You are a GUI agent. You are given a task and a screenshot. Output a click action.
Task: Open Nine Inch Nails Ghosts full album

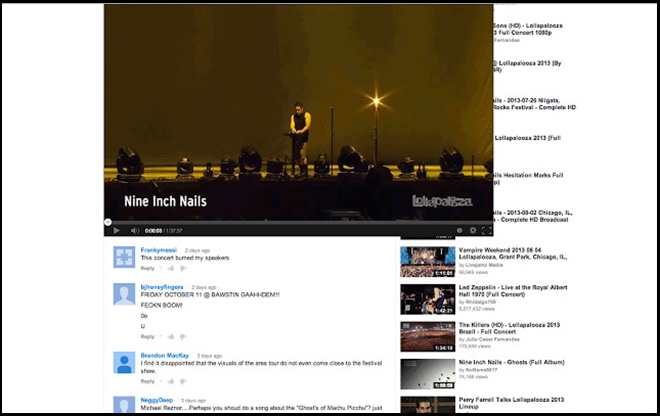point(427,373)
